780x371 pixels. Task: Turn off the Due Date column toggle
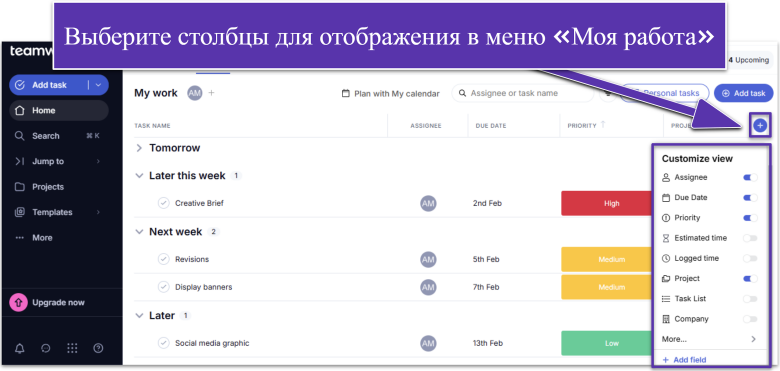point(750,198)
